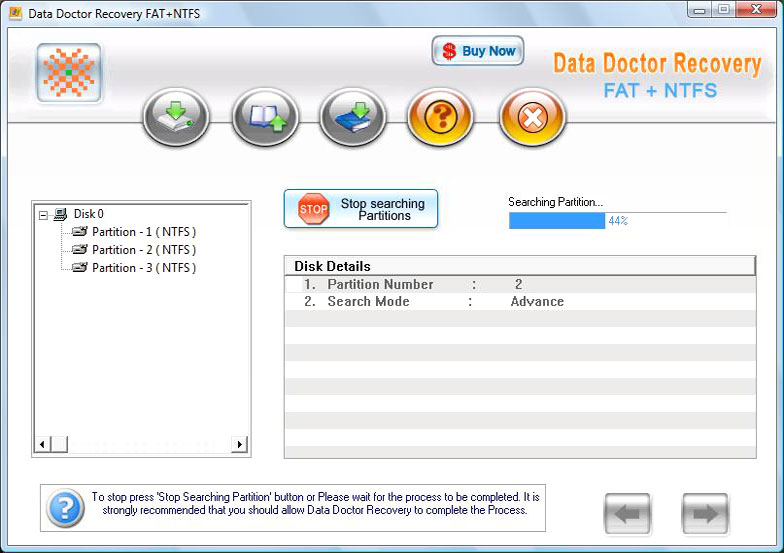Viewport: 784px width, 553px height.
Task: Click the tree scrollbar right arrow
Action: (240, 444)
